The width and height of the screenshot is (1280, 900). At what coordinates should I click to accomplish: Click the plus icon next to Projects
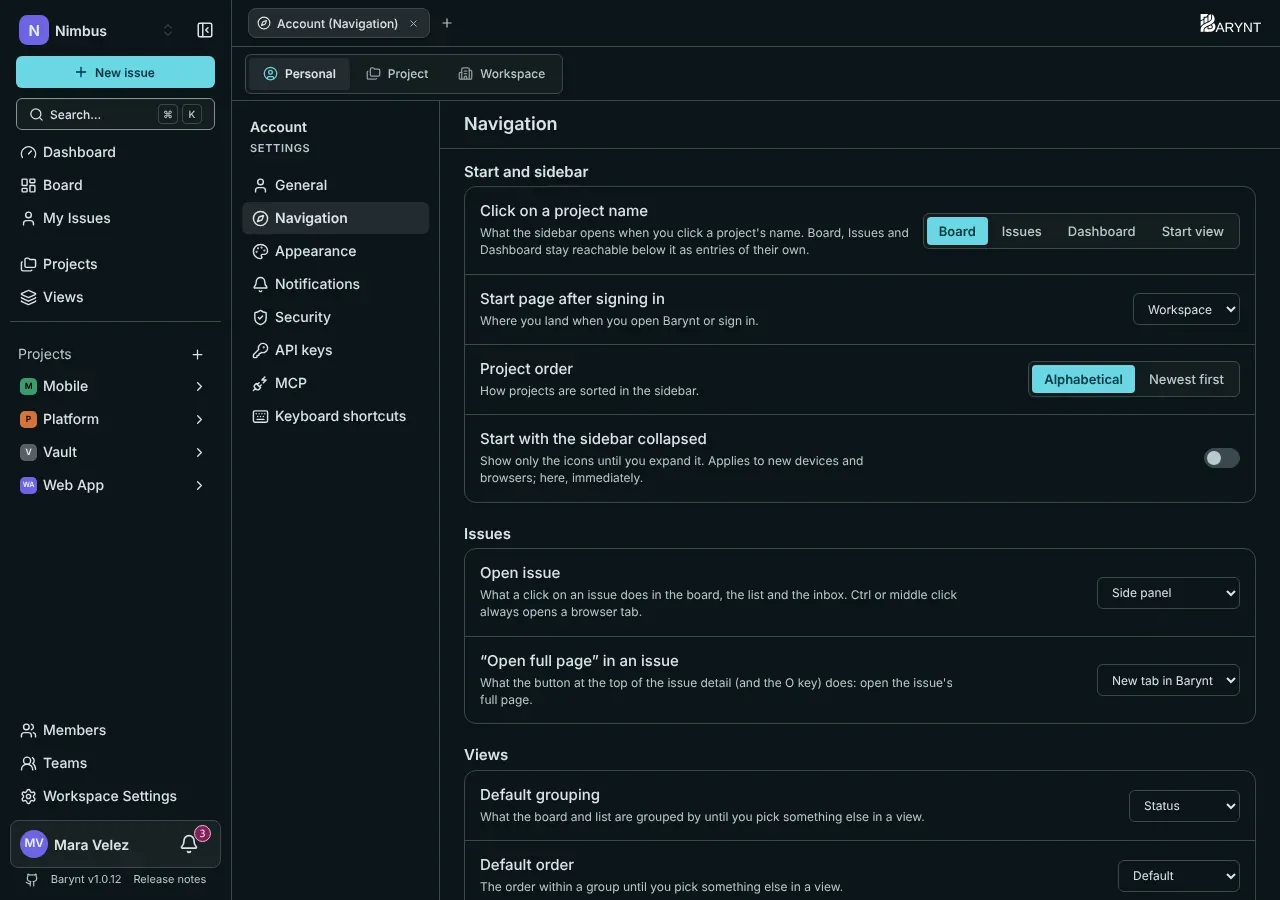coord(197,354)
